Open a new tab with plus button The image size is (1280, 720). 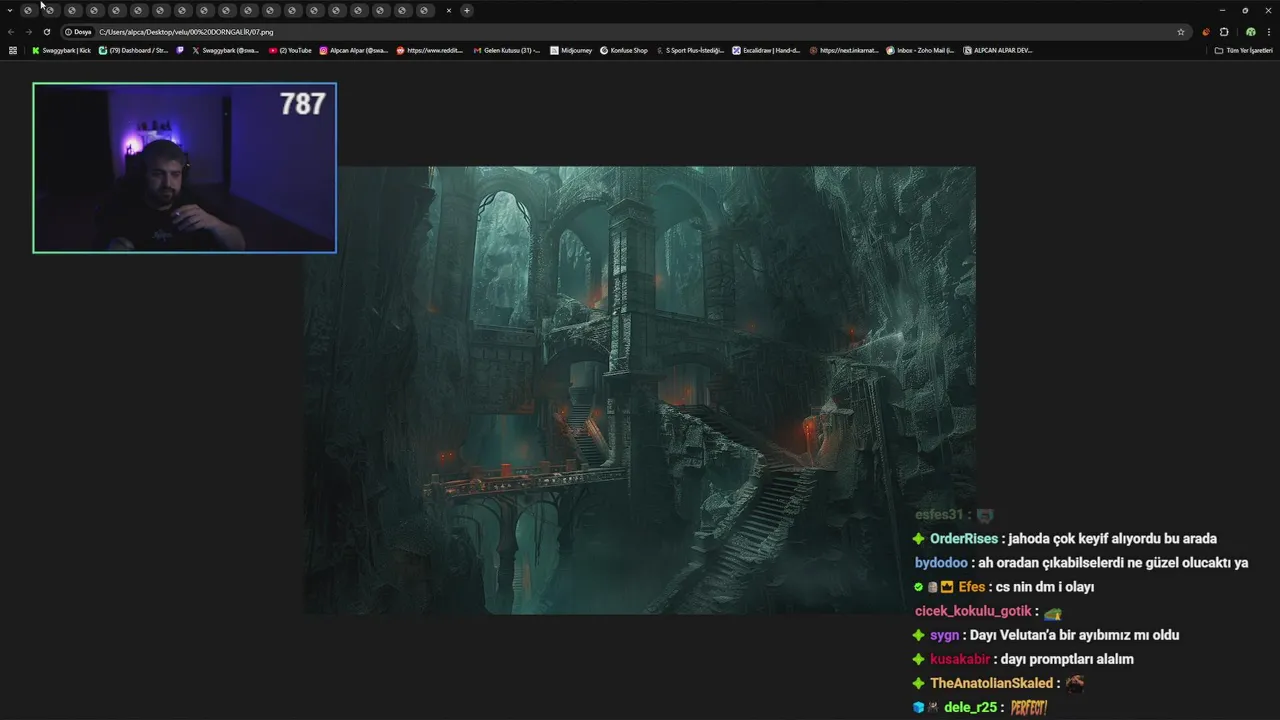pyautogui.click(x=466, y=10)
